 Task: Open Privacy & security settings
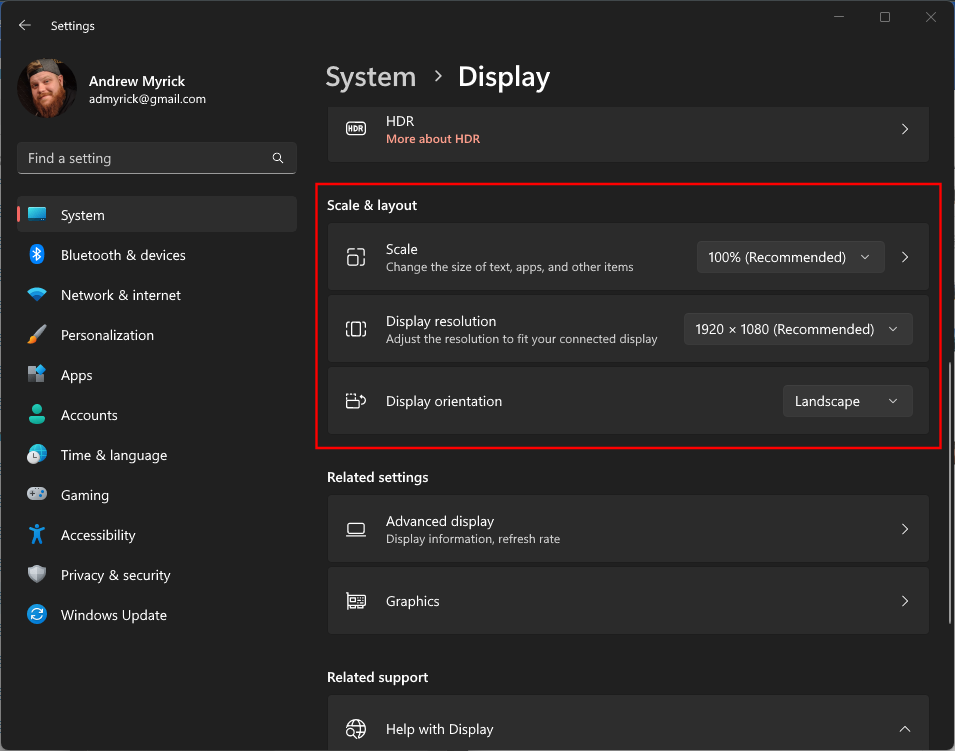pos(115,575)
